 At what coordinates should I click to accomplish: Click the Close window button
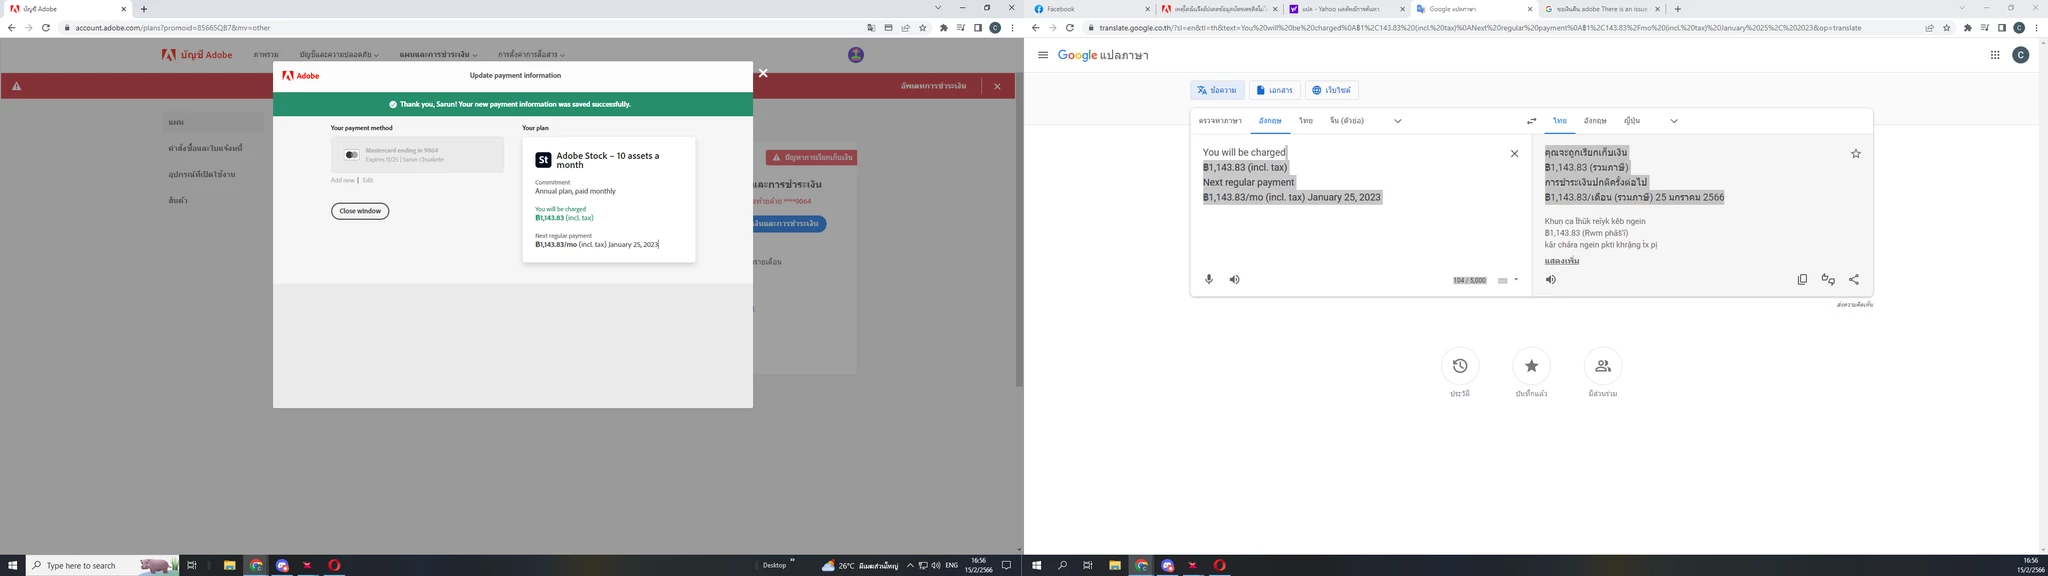(360, 211)
